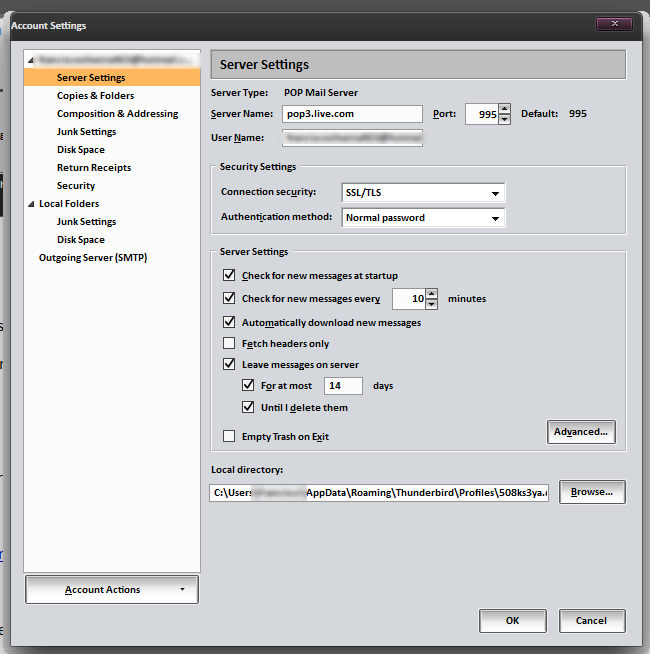Screen dimensions: 650x654
Task: Collapse the Local Folders tree node
Action: (x=31, y=204)
